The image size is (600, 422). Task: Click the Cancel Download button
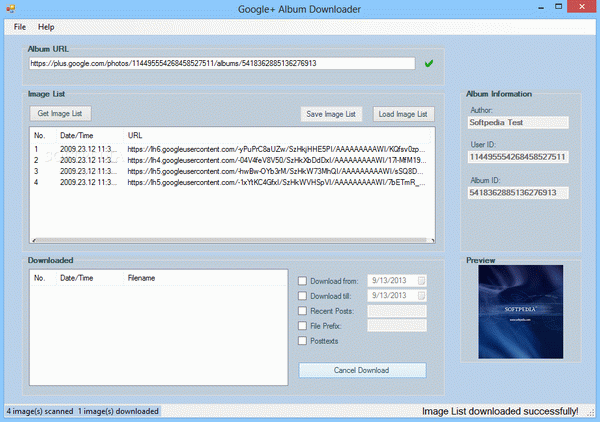point(362,370)
